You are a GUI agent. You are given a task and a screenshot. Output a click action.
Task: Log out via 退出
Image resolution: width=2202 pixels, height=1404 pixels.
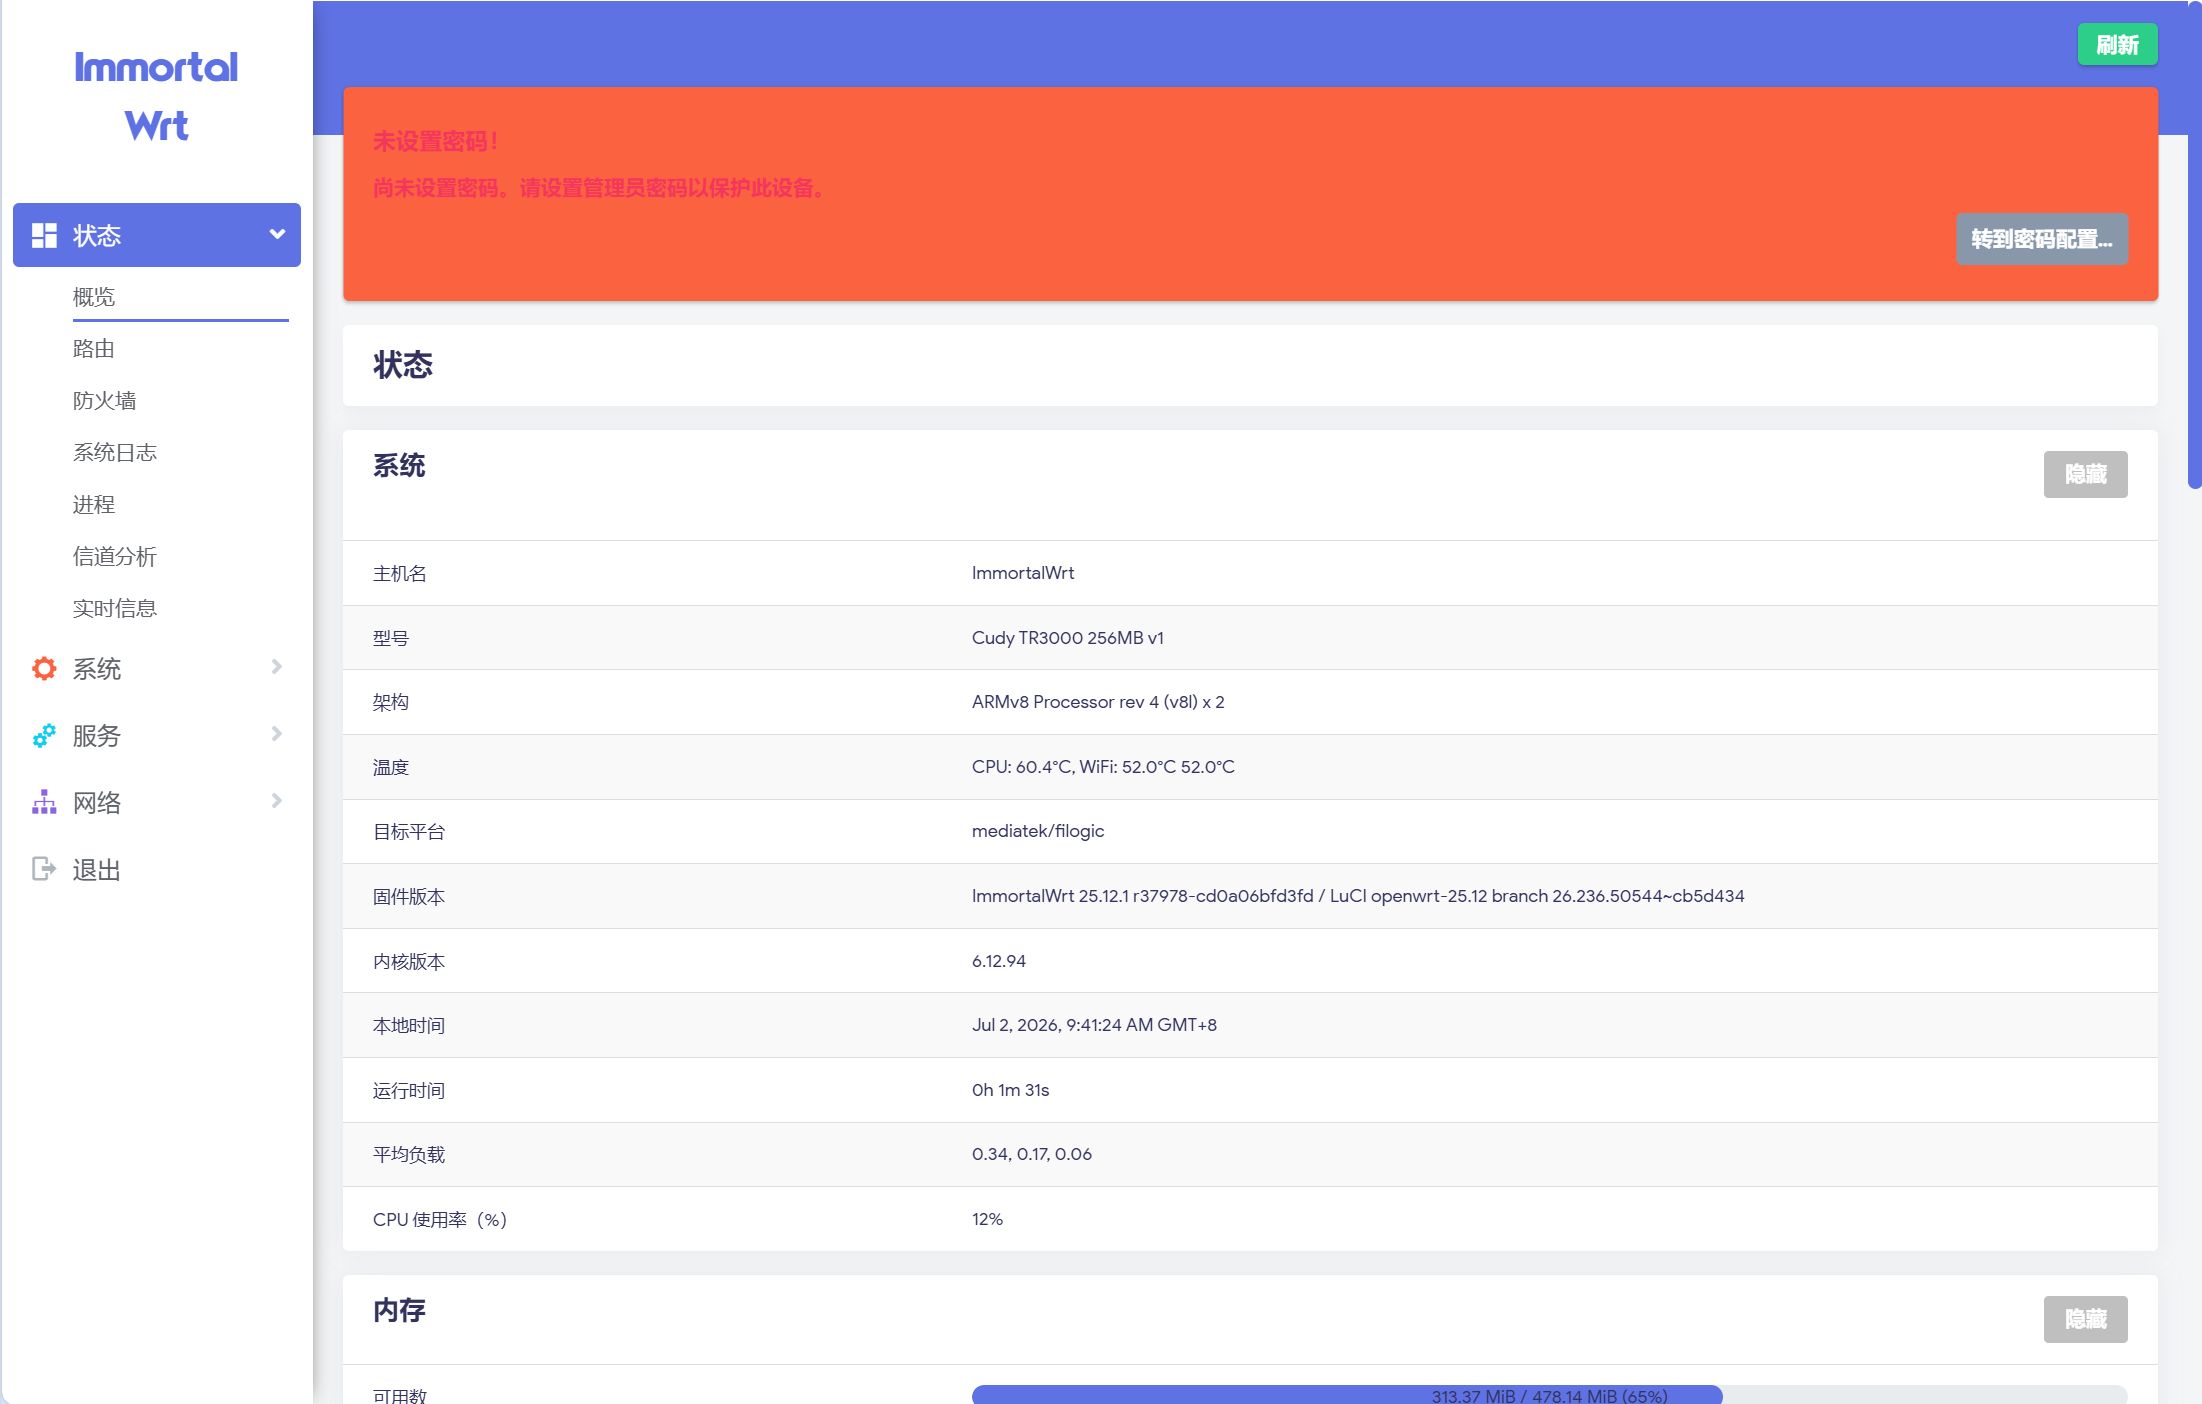(157, 869)
